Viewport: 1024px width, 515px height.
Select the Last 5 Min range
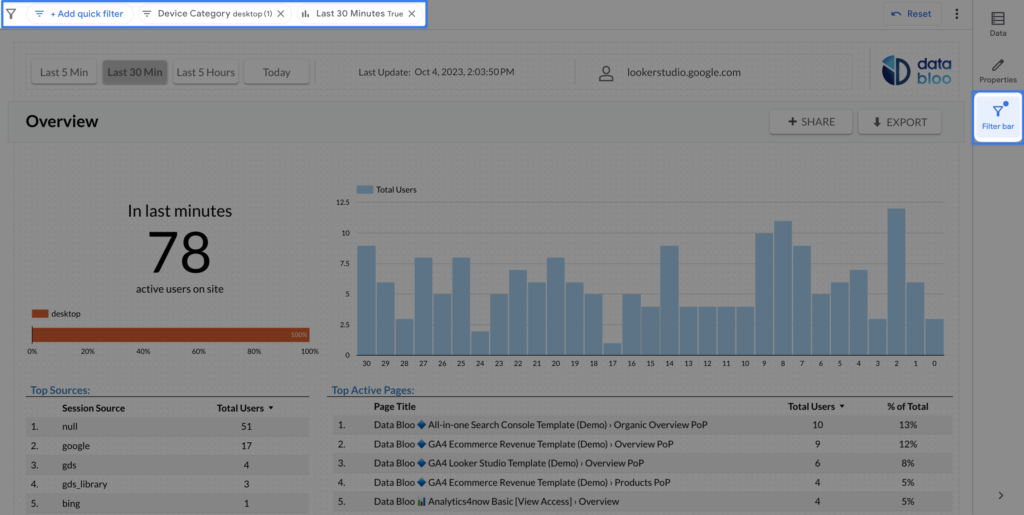(64, 72)
